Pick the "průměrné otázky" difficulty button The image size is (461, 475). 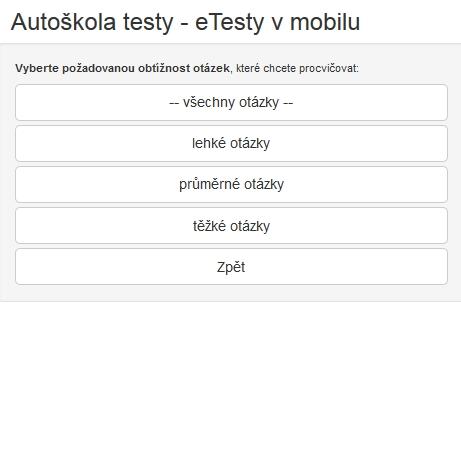[231, 184]
